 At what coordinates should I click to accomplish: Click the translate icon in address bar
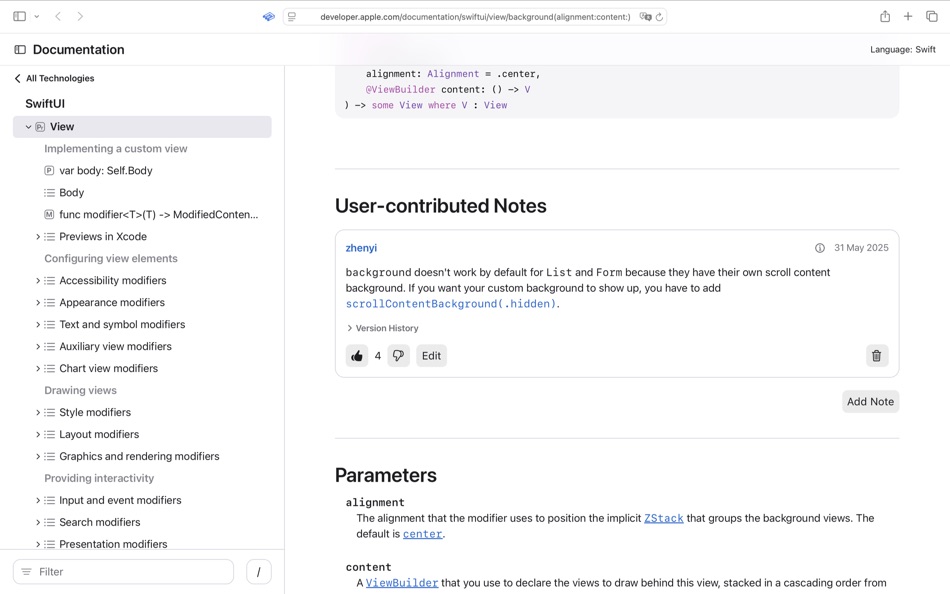tap(645, 16)
